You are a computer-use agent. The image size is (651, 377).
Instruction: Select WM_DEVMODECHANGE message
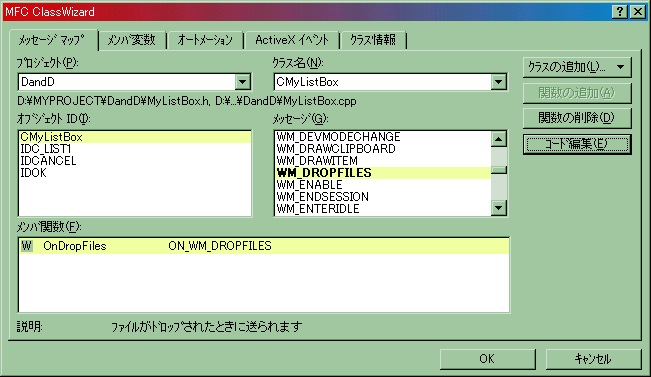point(383,137)
